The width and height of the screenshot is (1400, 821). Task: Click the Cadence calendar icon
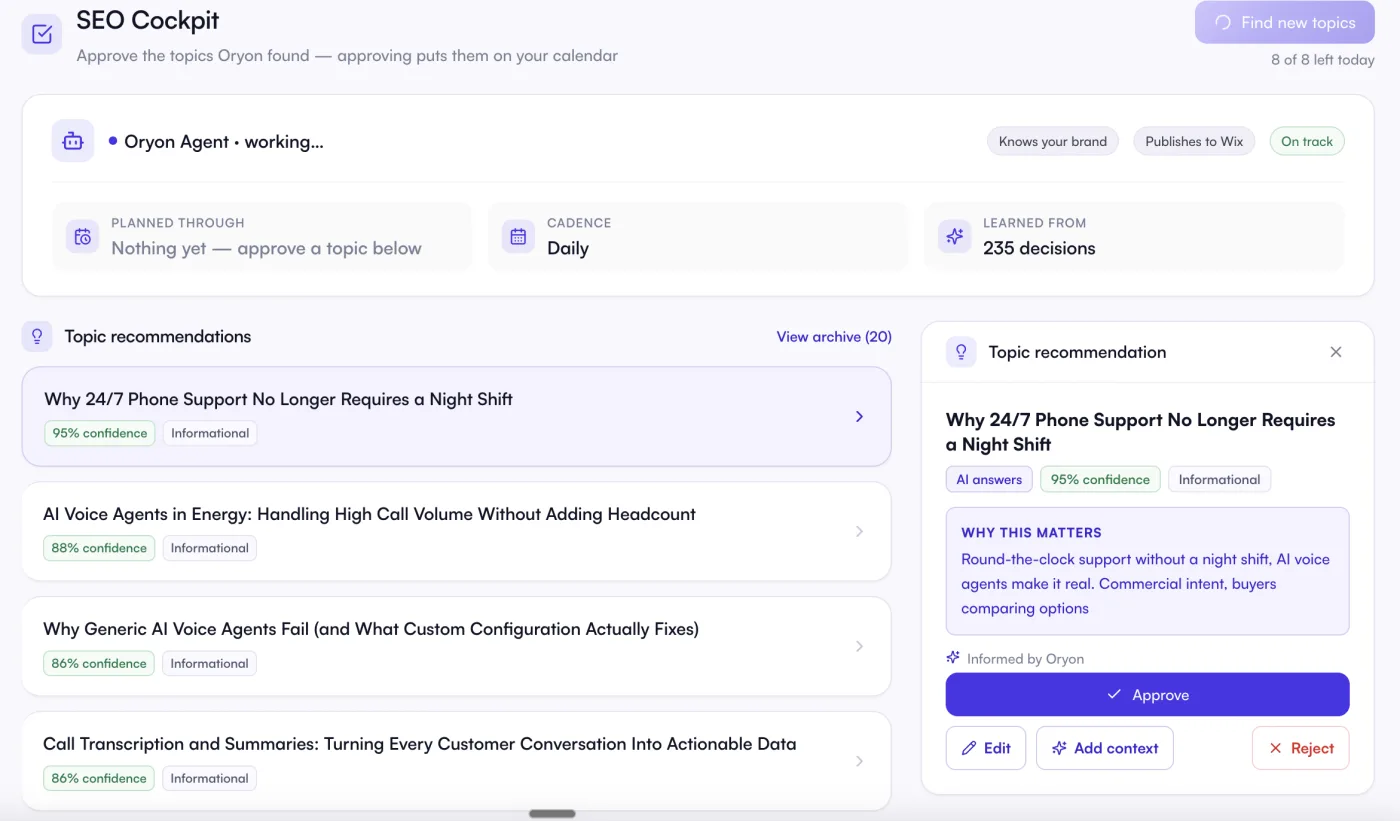pos(518,237)
